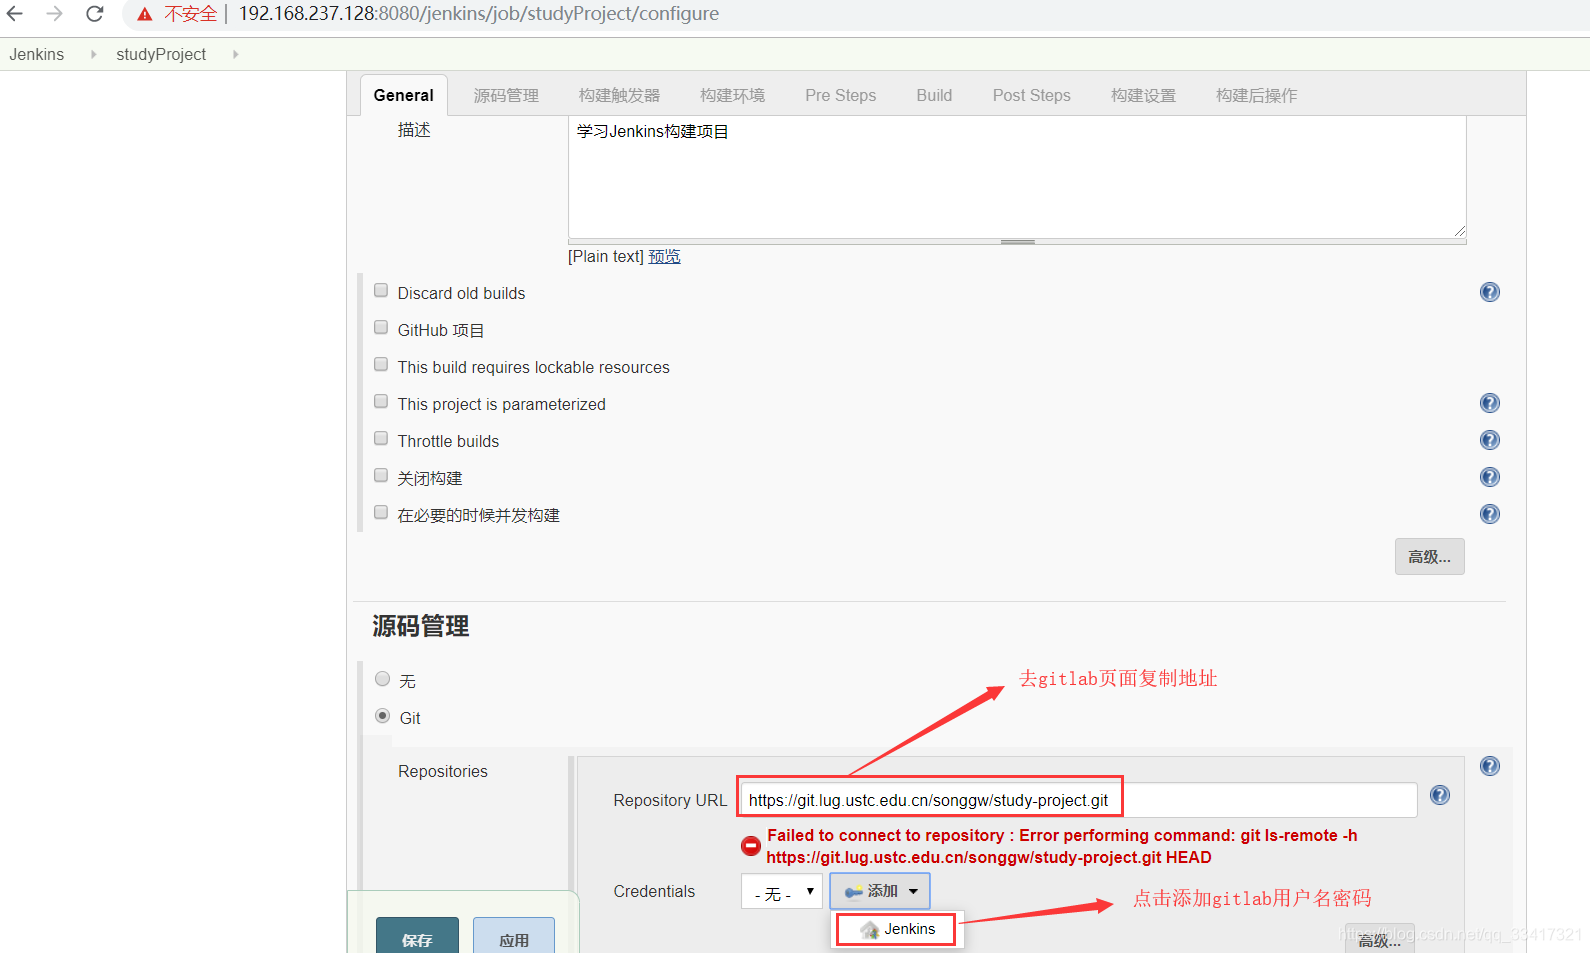Click the insecure-site warning triangle icon
The width and height of the screenshot is (1590, 953).
pos(145,14)
